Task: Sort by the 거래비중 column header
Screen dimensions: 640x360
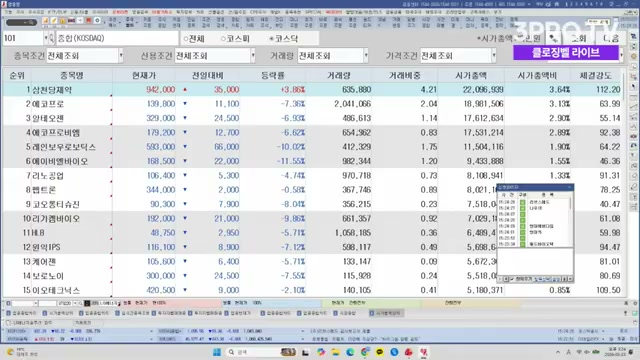Action: (404, 76)
